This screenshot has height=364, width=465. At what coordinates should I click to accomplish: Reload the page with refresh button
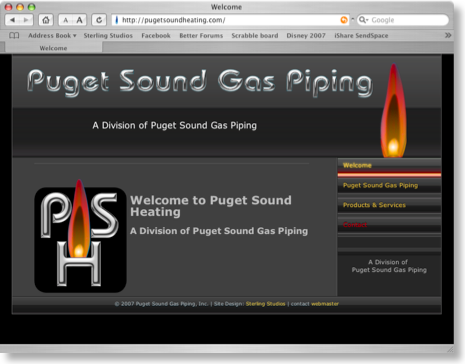[99, 20]
